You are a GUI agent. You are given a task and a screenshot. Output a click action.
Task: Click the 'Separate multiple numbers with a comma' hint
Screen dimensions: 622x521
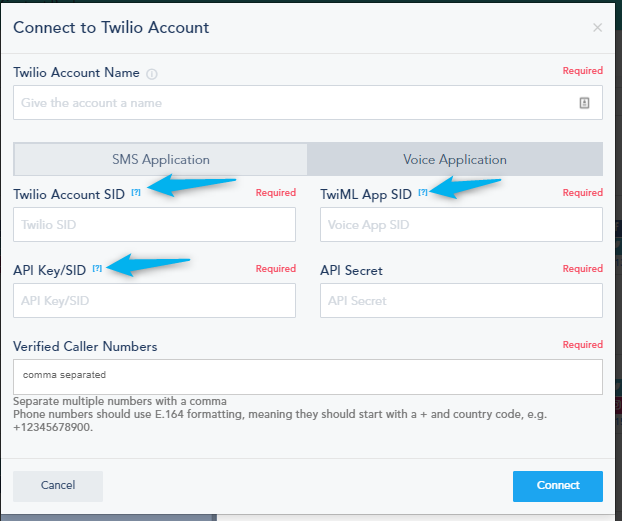coord(120,401)
